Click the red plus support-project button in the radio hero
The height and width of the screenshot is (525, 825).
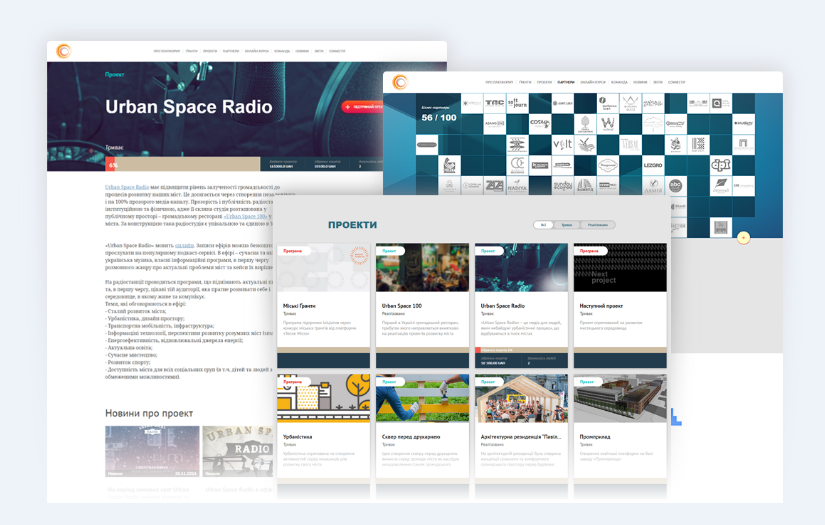coord(363,107)
